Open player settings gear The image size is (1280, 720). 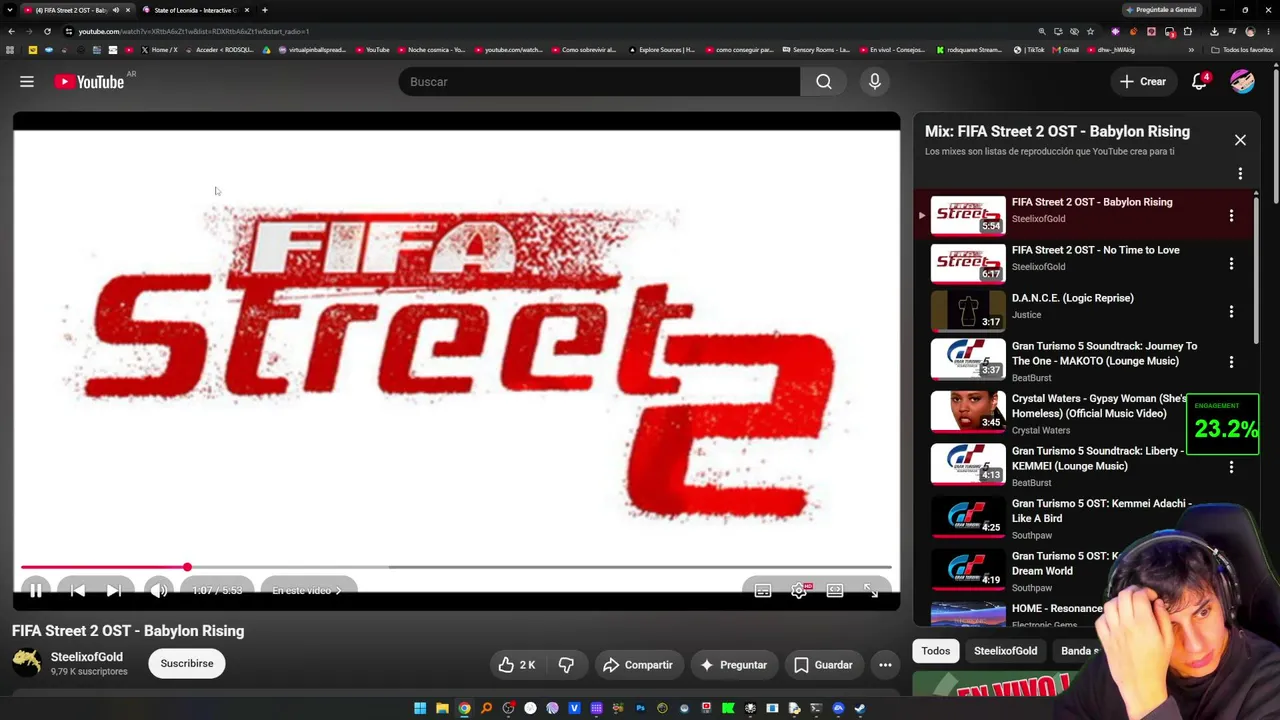coord(799,591)
